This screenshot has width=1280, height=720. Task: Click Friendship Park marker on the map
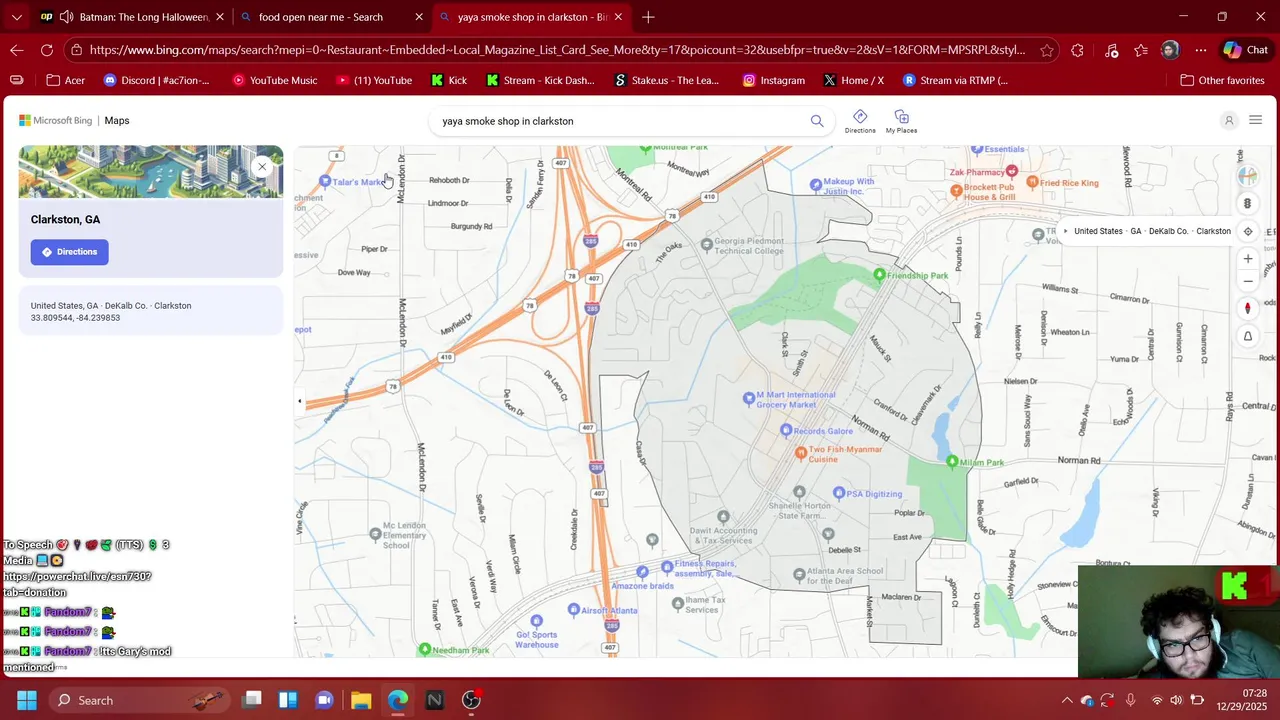pyautogui.click(x=880, y=275)
